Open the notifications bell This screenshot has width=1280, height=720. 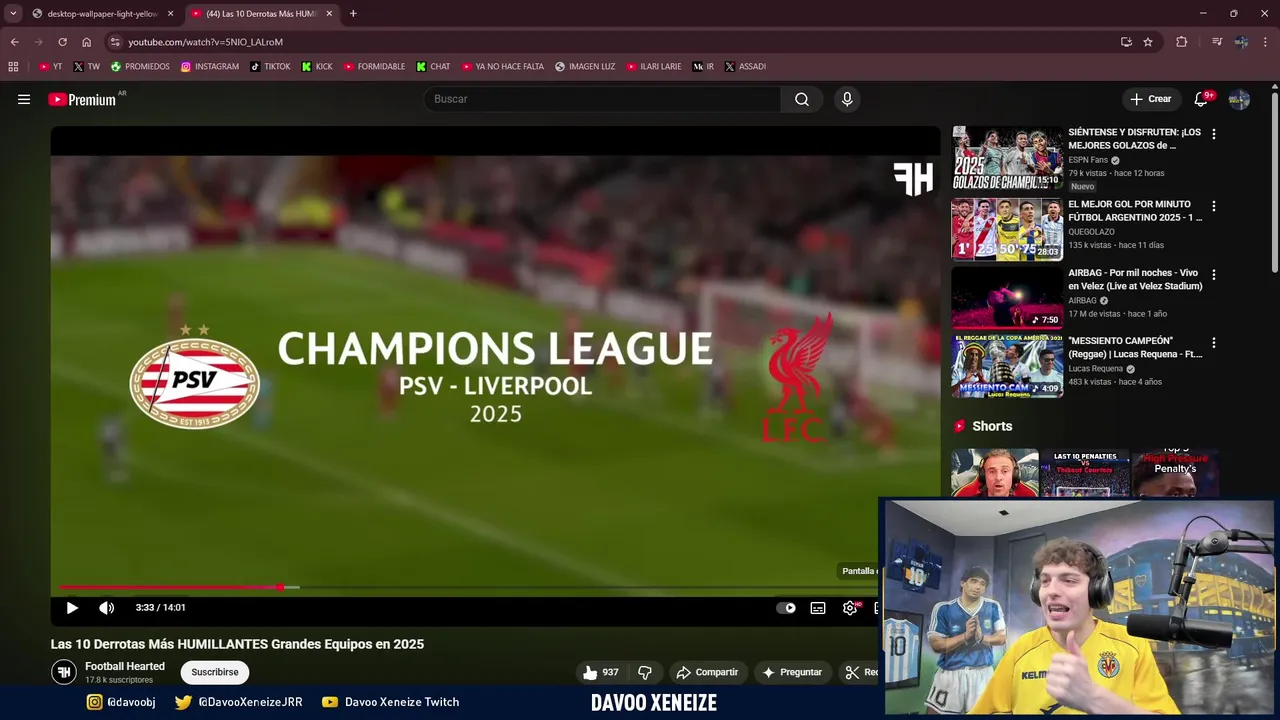tap(1201, 99)
